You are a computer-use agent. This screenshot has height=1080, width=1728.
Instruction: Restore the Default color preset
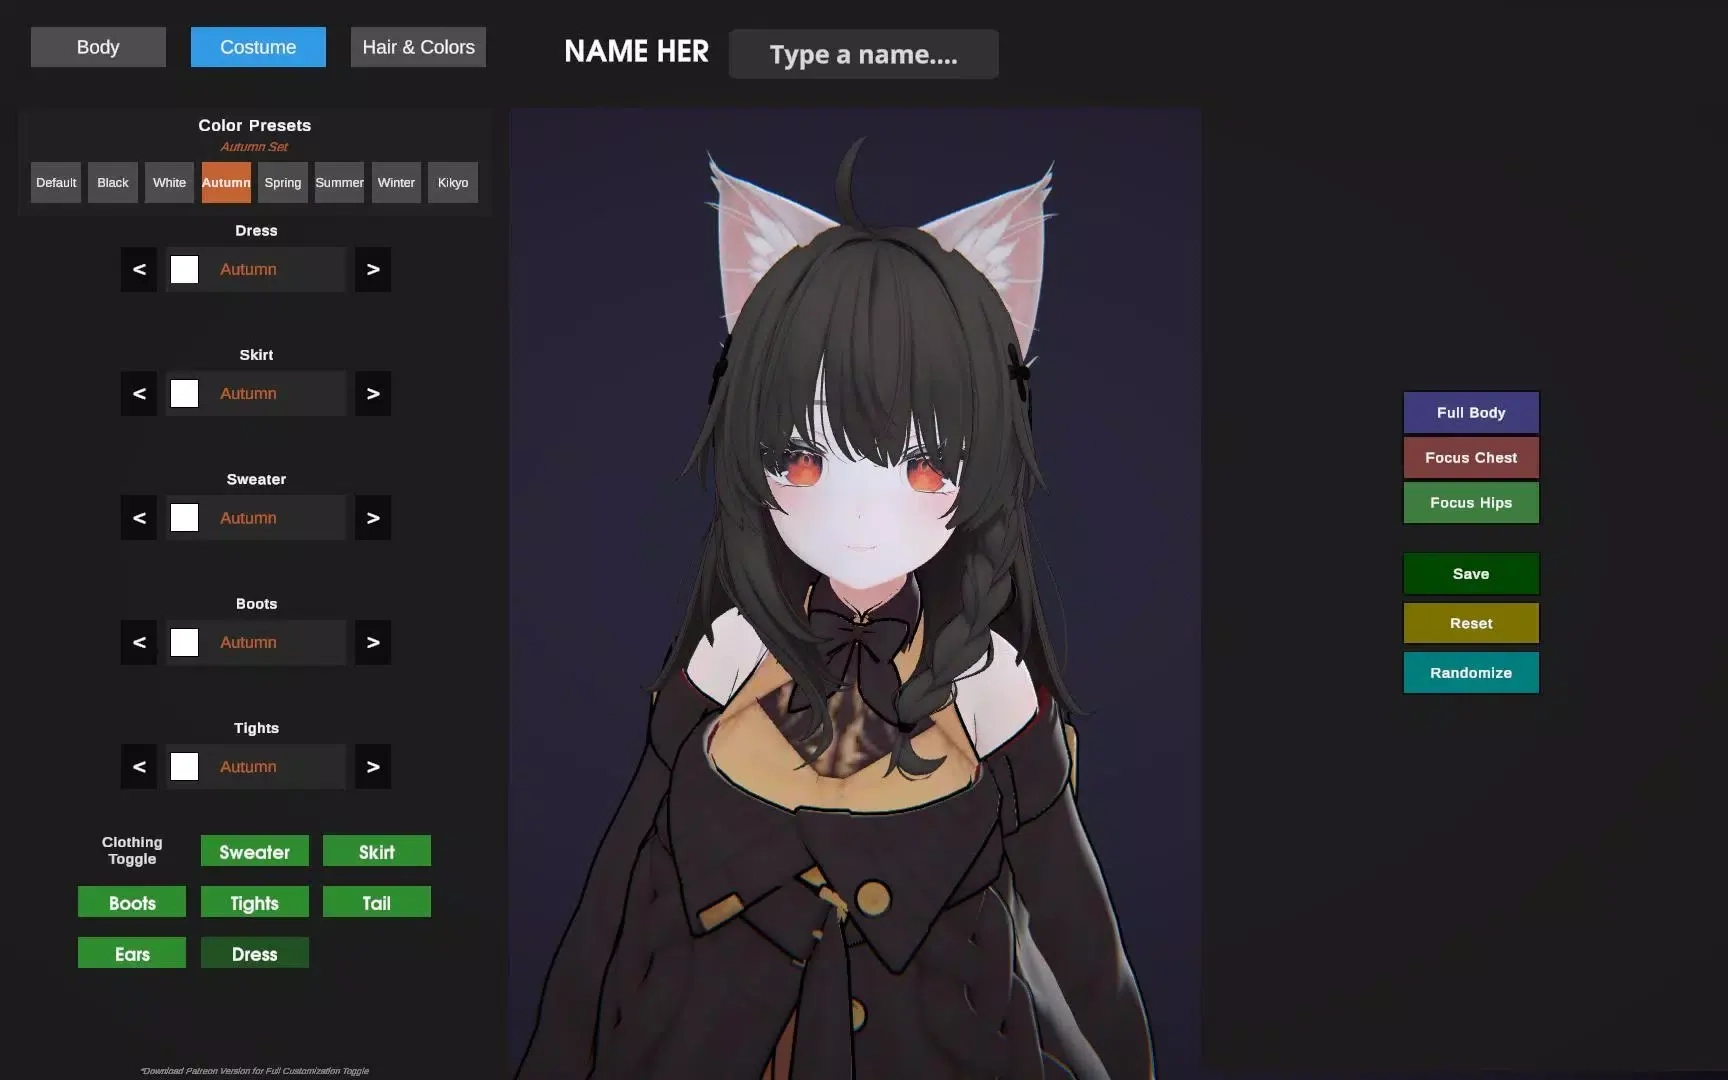[55, 182]
